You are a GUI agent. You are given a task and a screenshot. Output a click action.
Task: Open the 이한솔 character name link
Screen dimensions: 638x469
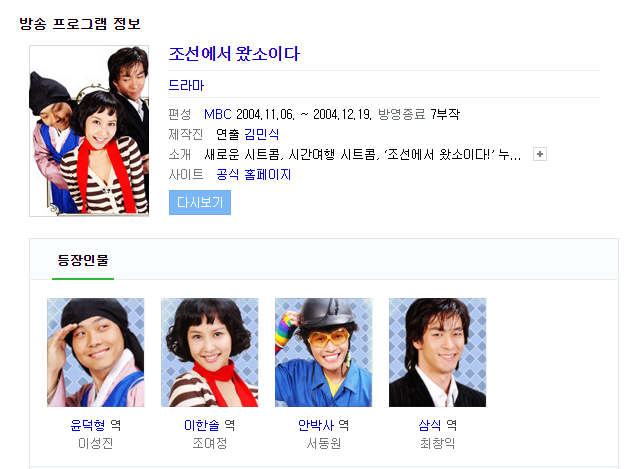coord(201,425)
